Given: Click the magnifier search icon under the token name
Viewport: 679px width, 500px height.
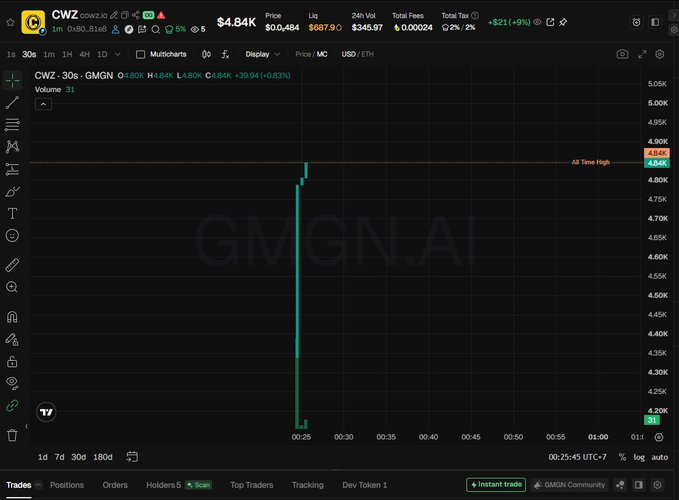Looking at the screenshot, I should click(155, 29).
